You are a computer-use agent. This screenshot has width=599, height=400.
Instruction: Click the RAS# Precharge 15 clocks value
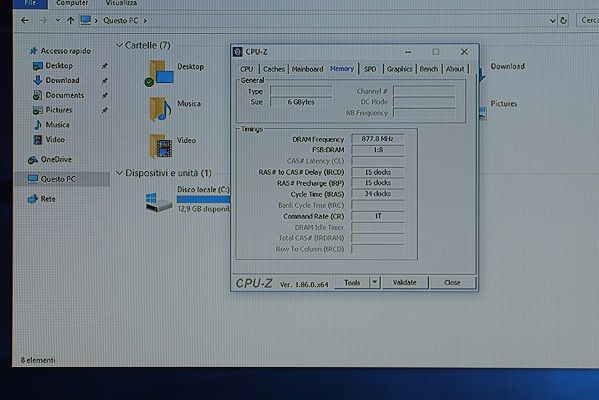[x=377, y=183]
